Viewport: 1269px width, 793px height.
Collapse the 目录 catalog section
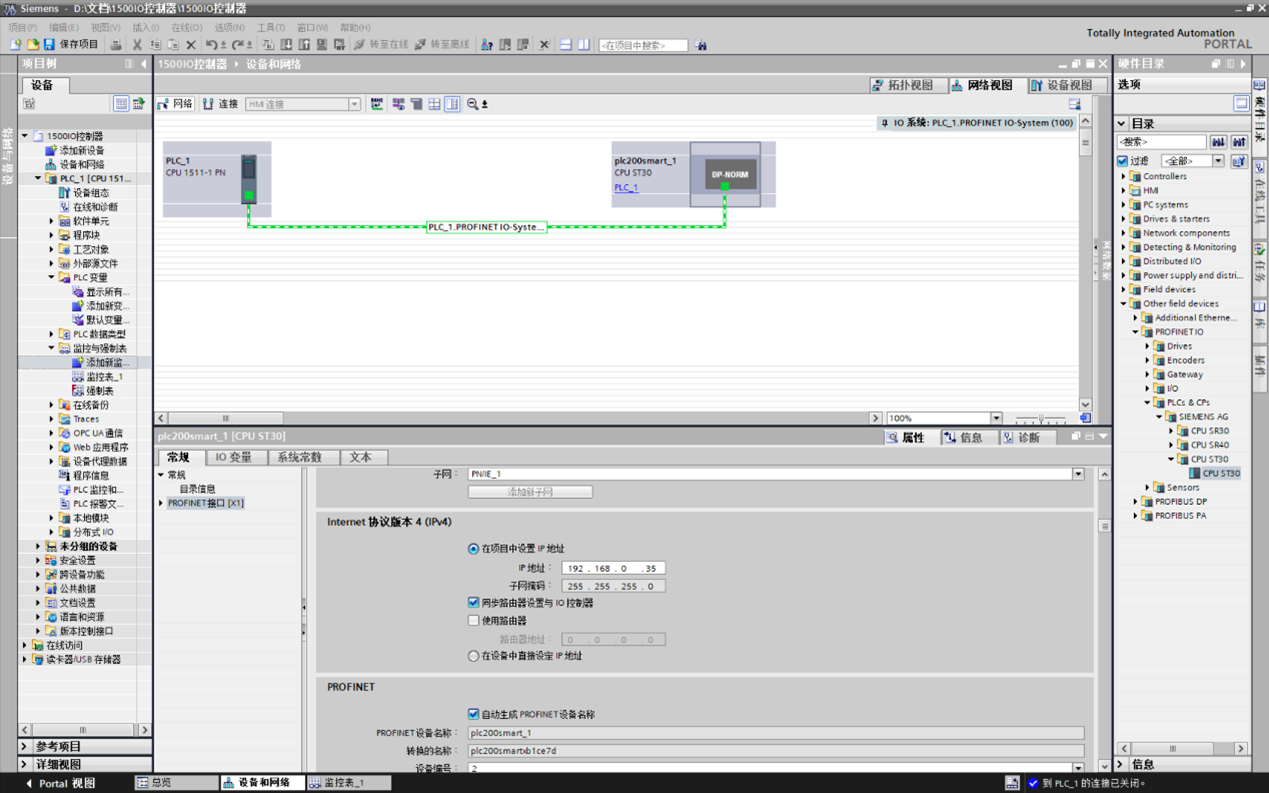(x=1122, y=124)
